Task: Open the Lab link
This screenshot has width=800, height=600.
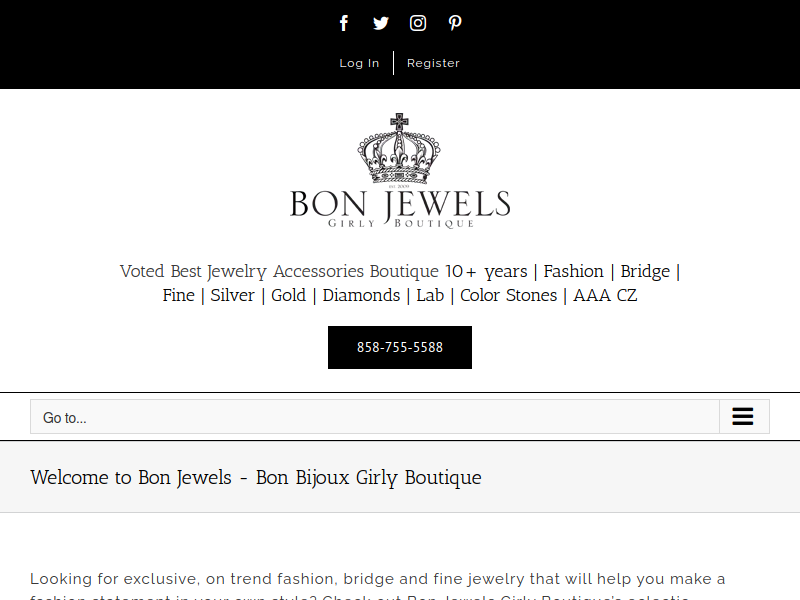Action: pyautogui.click(x=430, y=295)
